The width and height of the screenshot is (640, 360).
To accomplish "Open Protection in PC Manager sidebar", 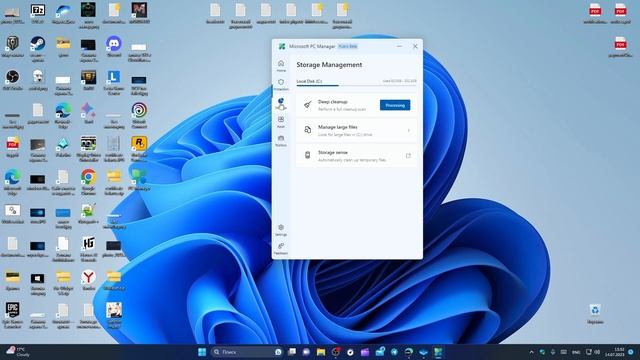I will 281,84.
